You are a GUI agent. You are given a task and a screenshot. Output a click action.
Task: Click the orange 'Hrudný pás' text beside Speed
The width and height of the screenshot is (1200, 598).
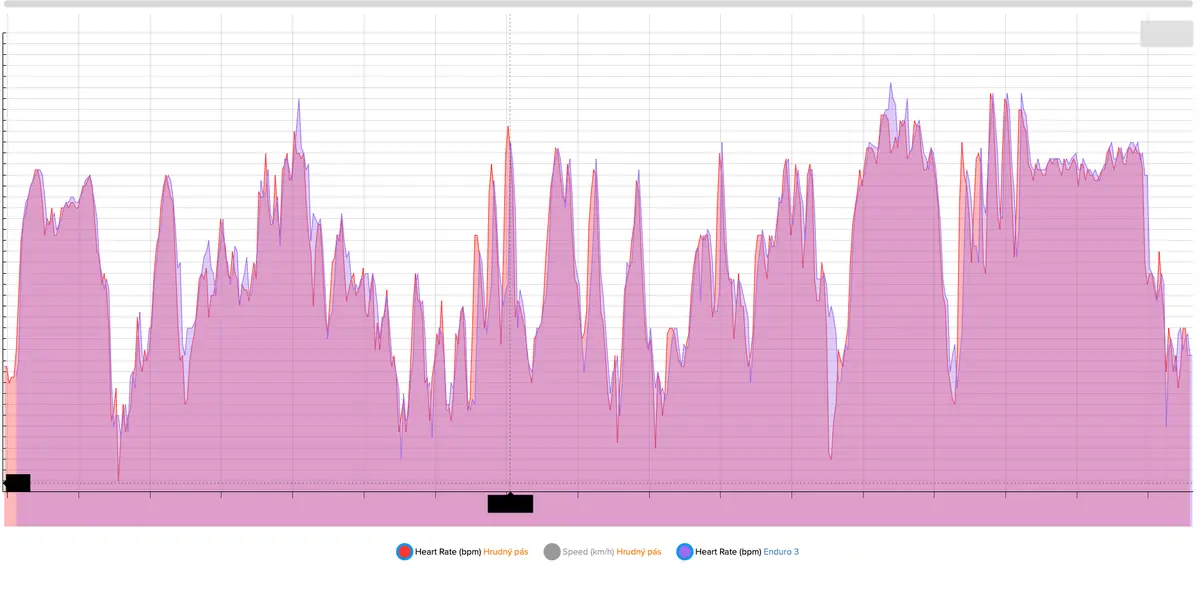(638, 551)
